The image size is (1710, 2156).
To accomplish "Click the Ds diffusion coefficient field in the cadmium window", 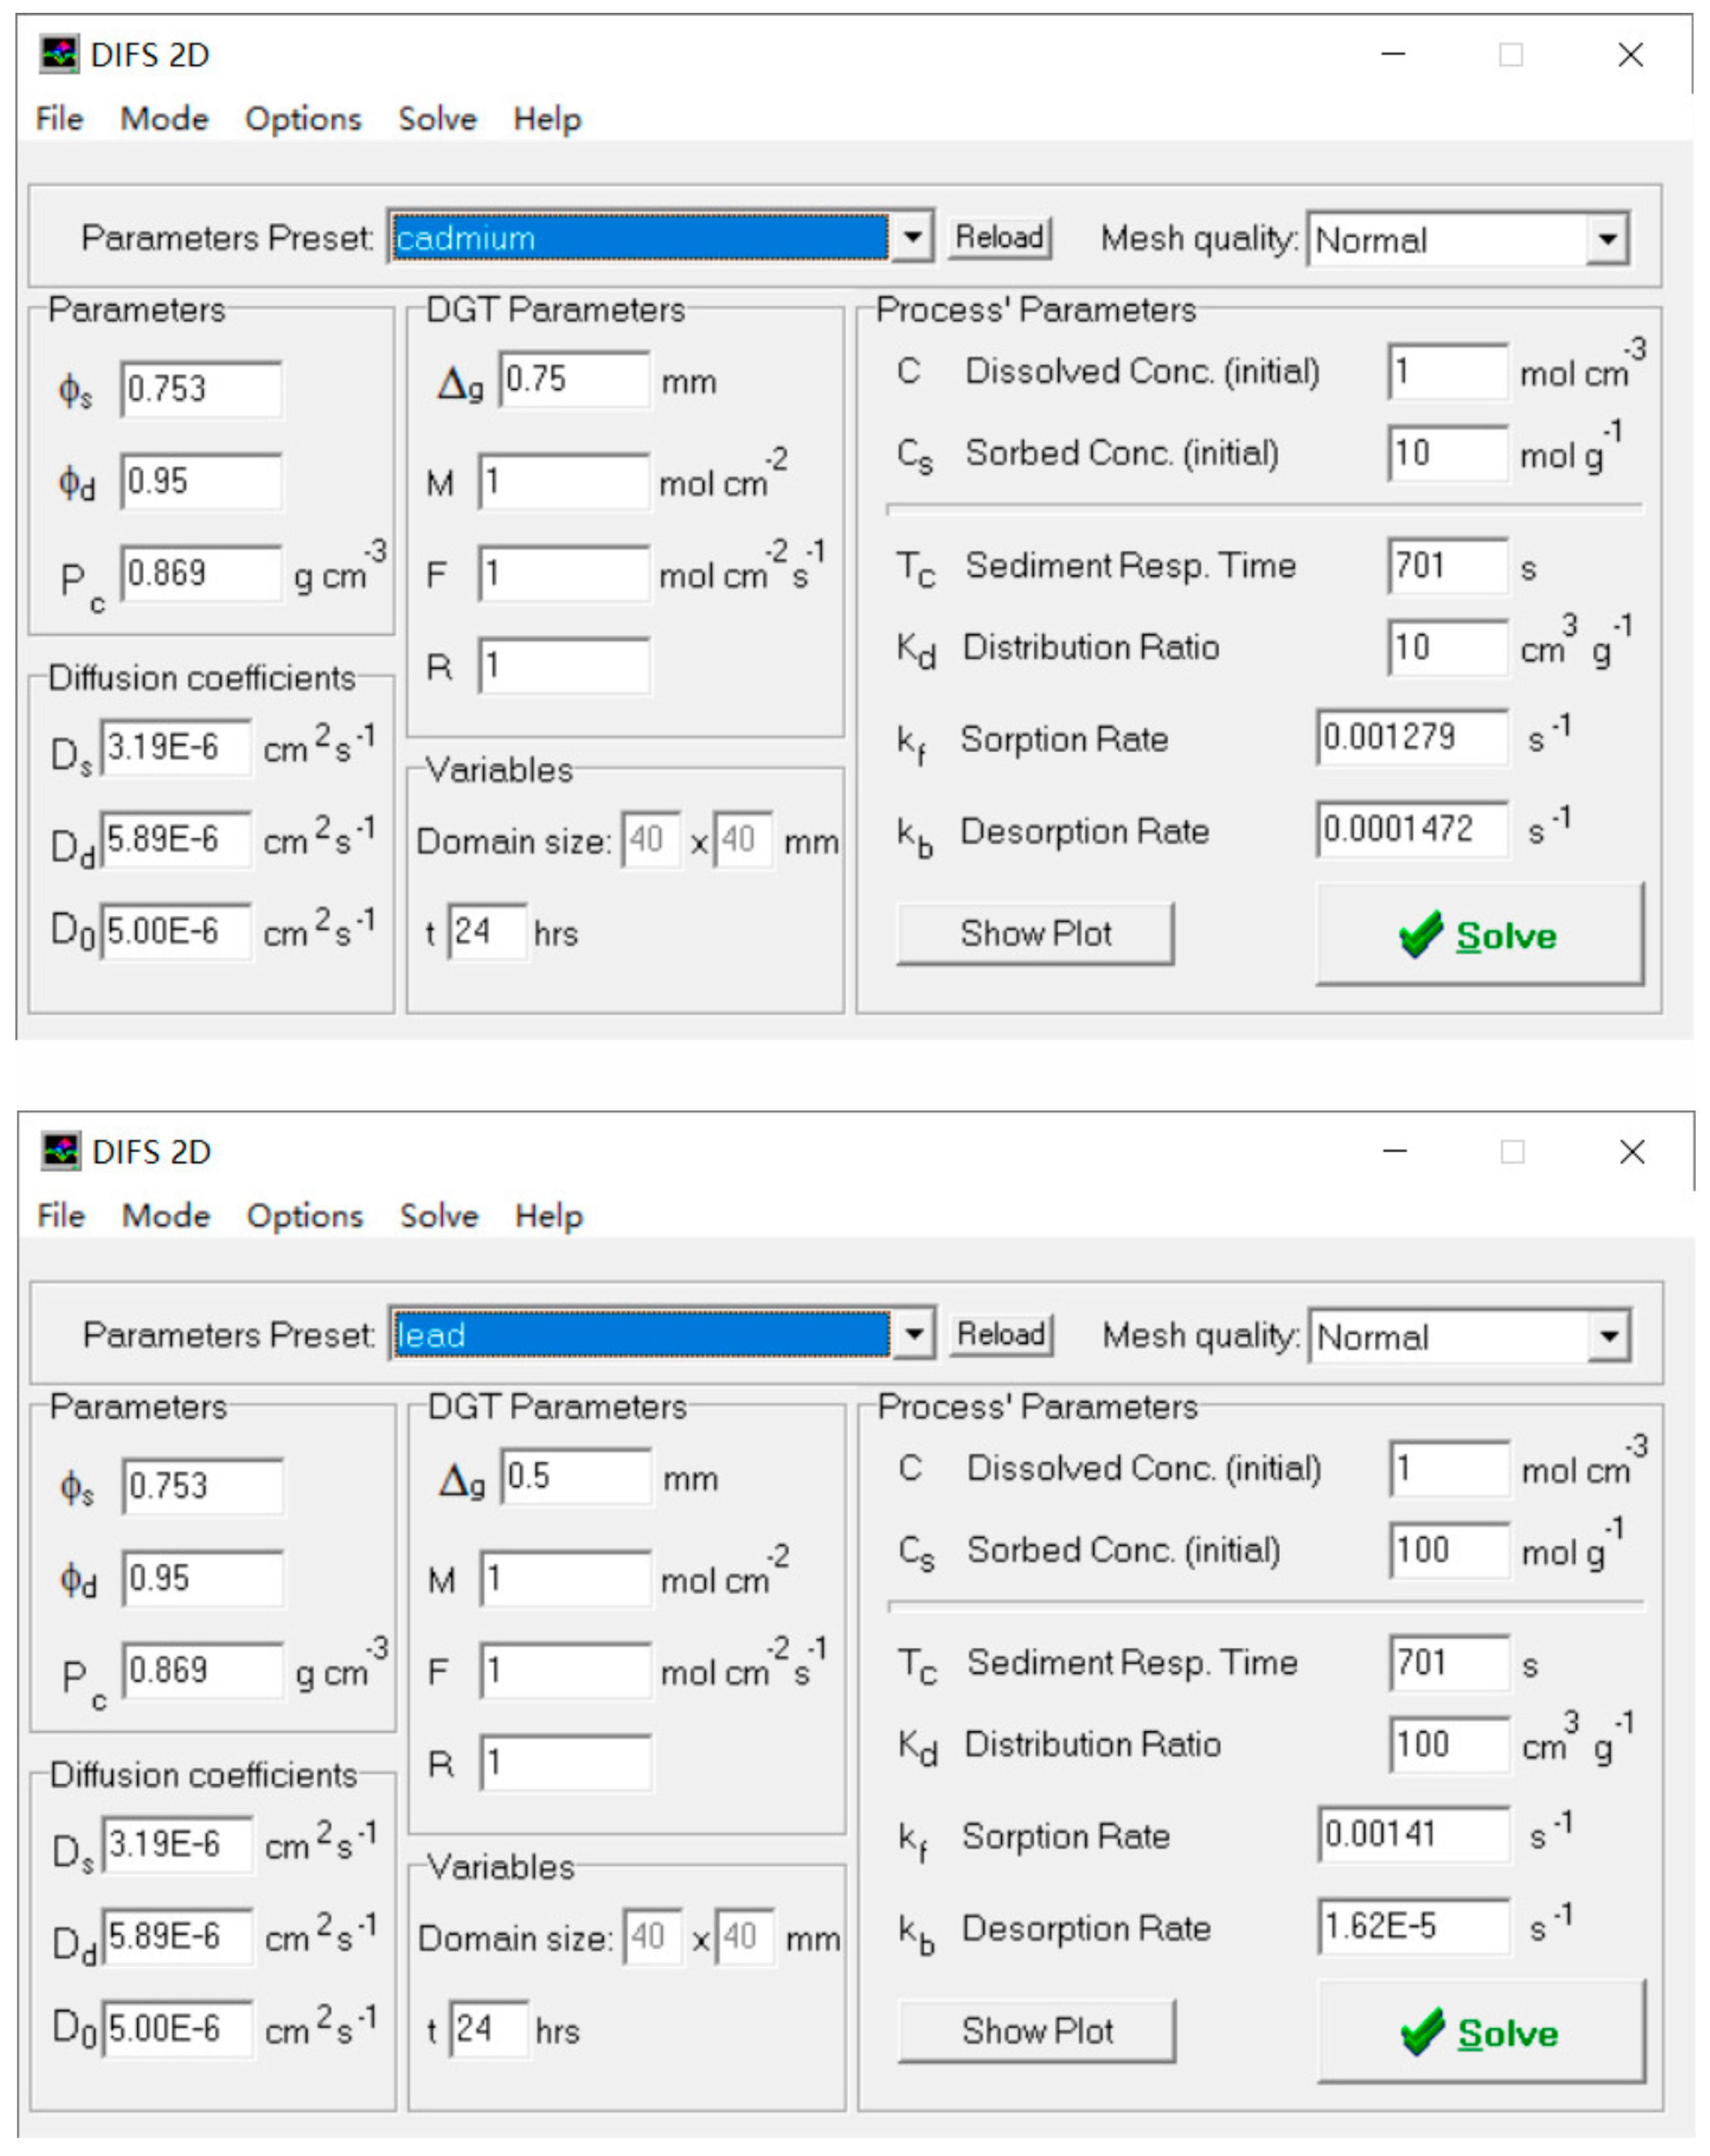I will 176,747.
